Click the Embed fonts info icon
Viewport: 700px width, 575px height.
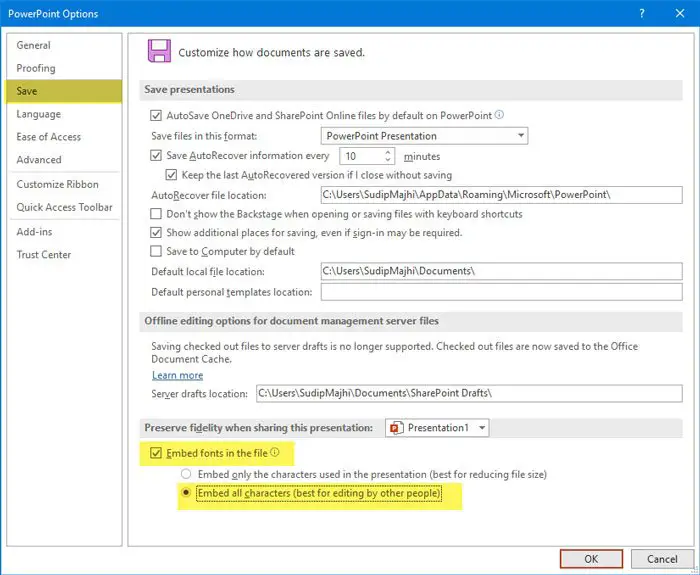click(275, 452)
